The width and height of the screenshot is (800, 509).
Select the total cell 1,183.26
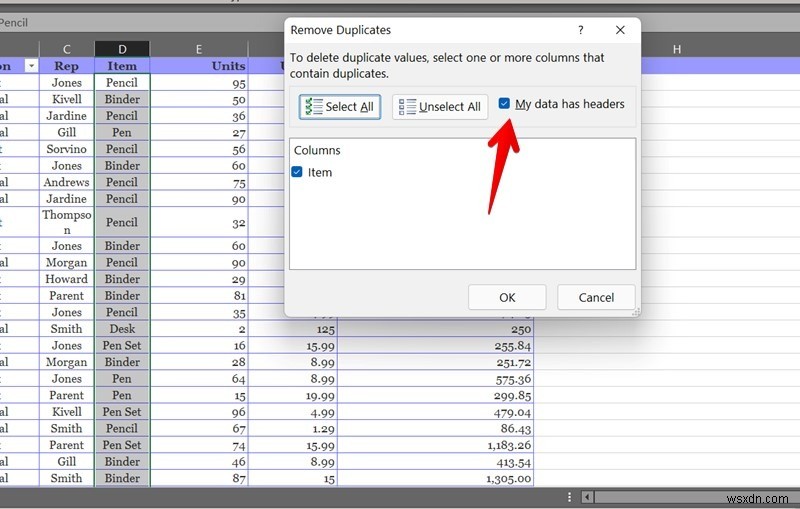click(435, 445)
